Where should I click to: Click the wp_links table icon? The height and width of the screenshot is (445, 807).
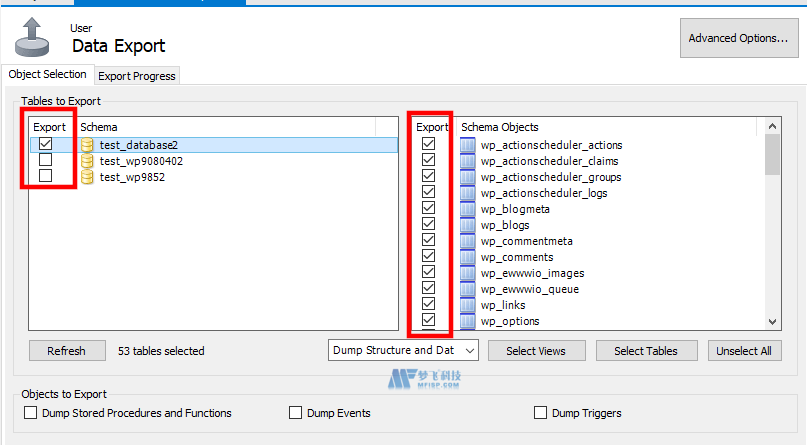click(x=467, y=305)
